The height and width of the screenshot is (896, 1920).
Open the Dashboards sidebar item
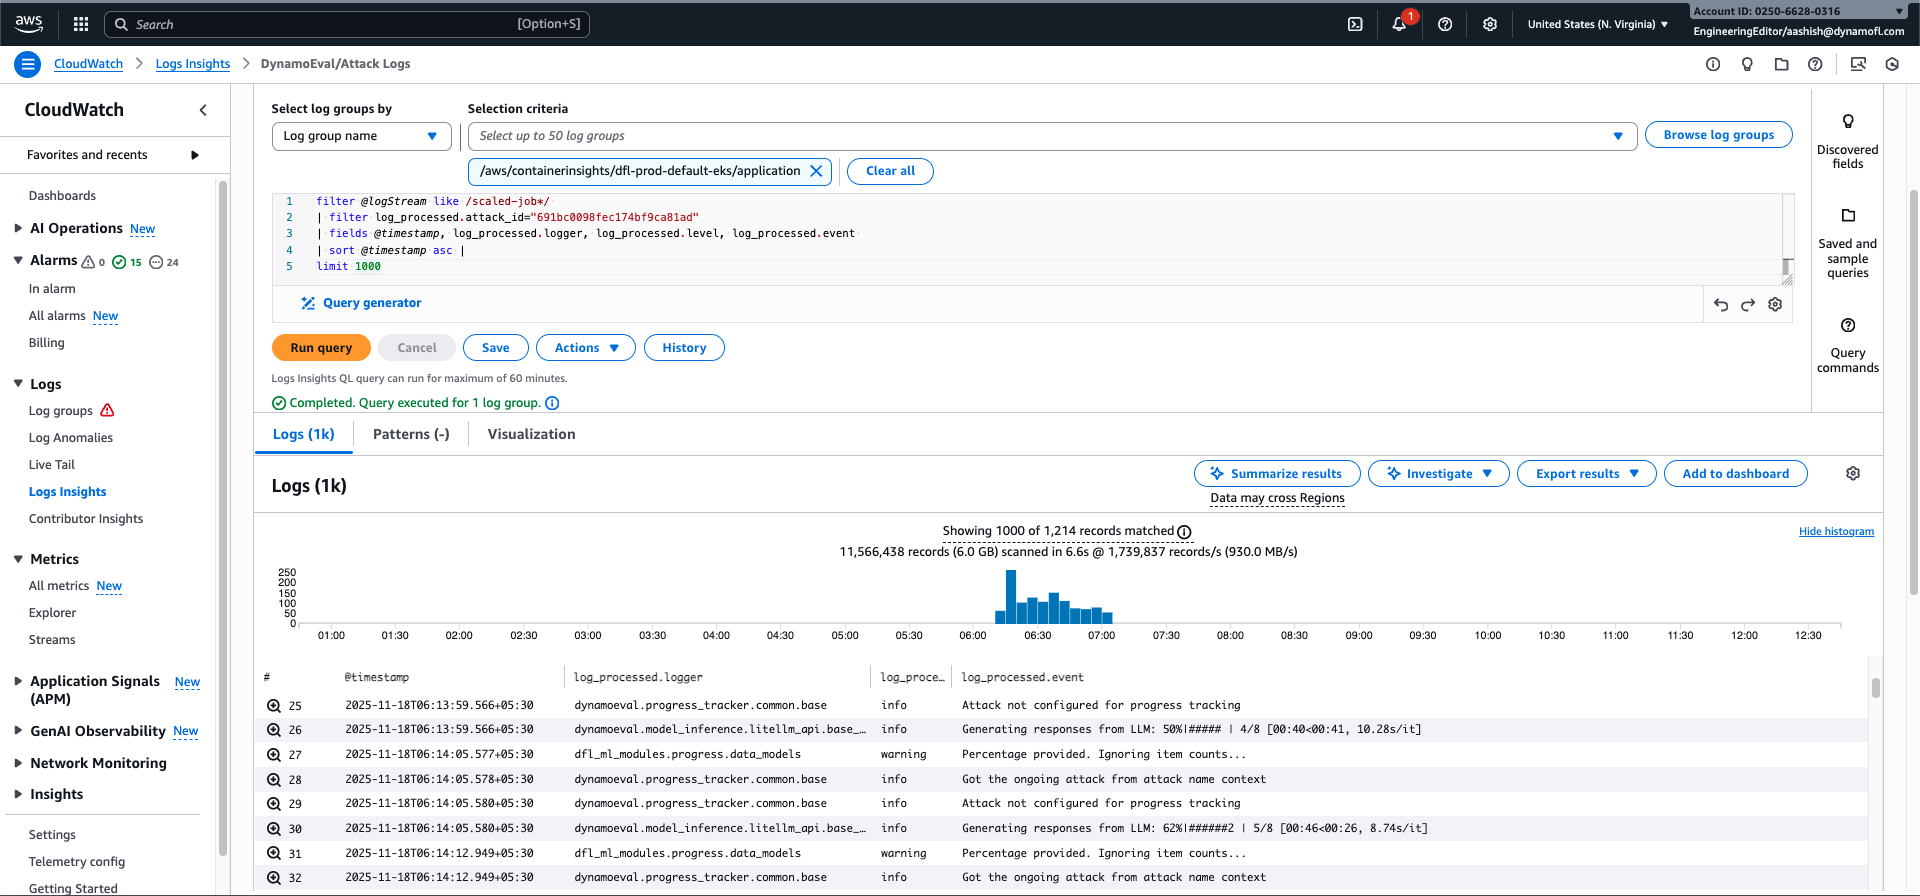[x=62, y=196]
